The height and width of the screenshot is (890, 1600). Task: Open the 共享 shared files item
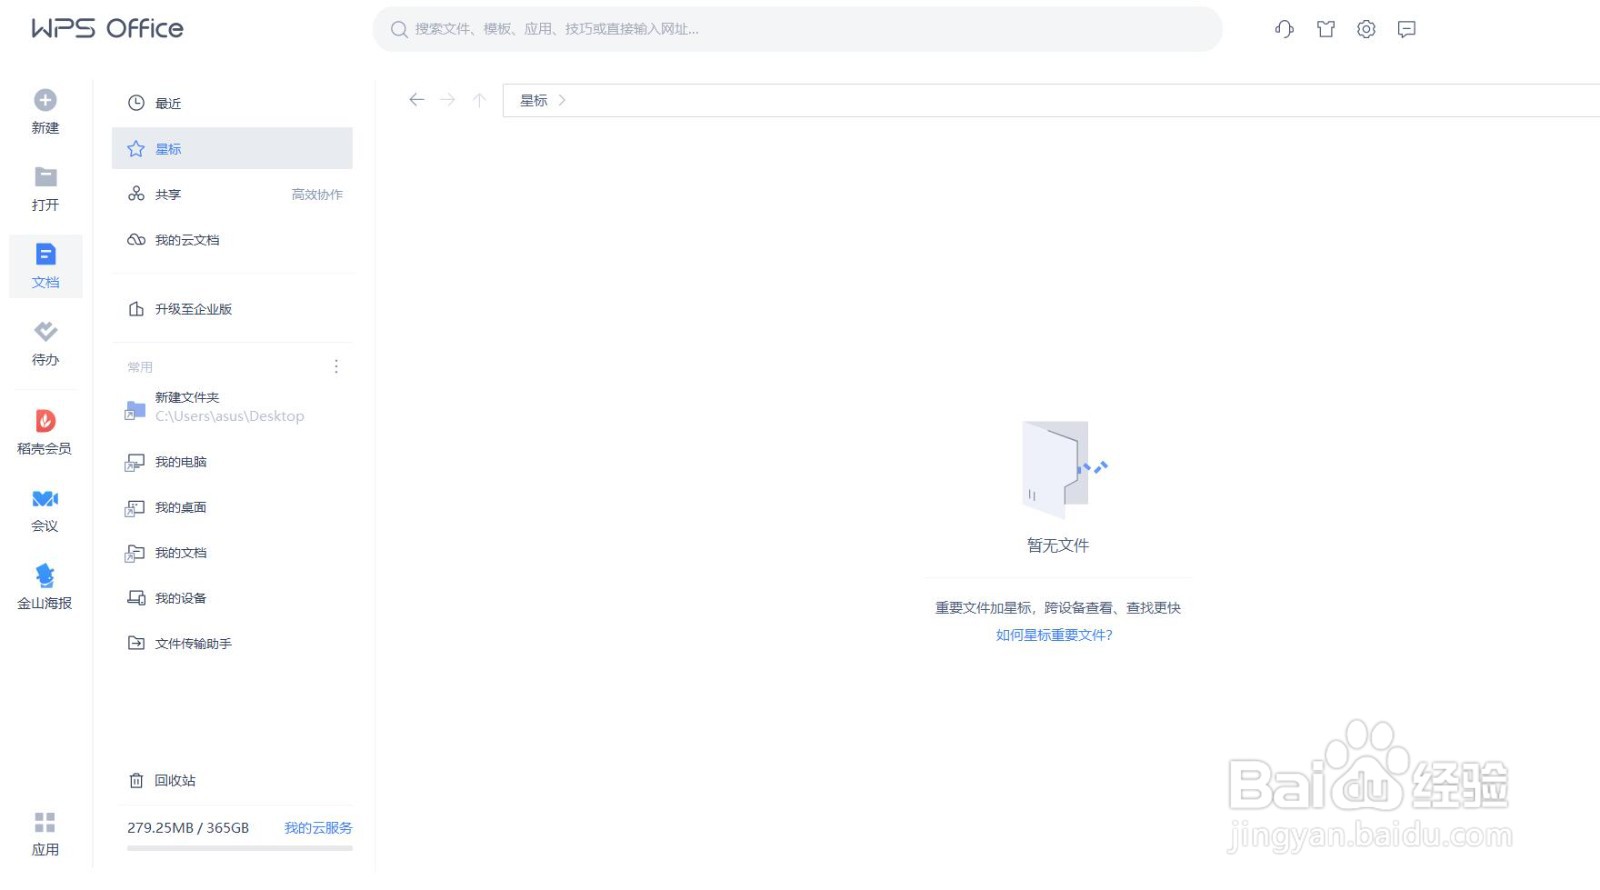tap(232, 194)
